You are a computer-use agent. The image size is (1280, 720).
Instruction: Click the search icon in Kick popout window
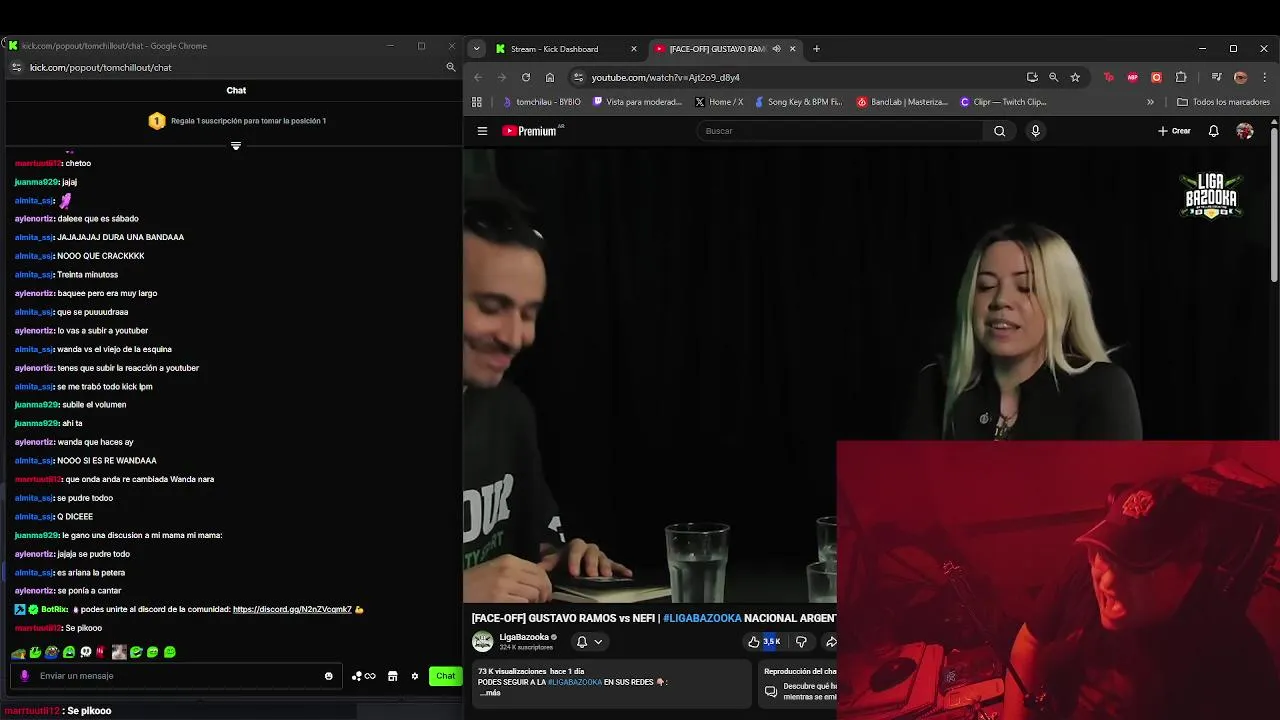[451, 67]
